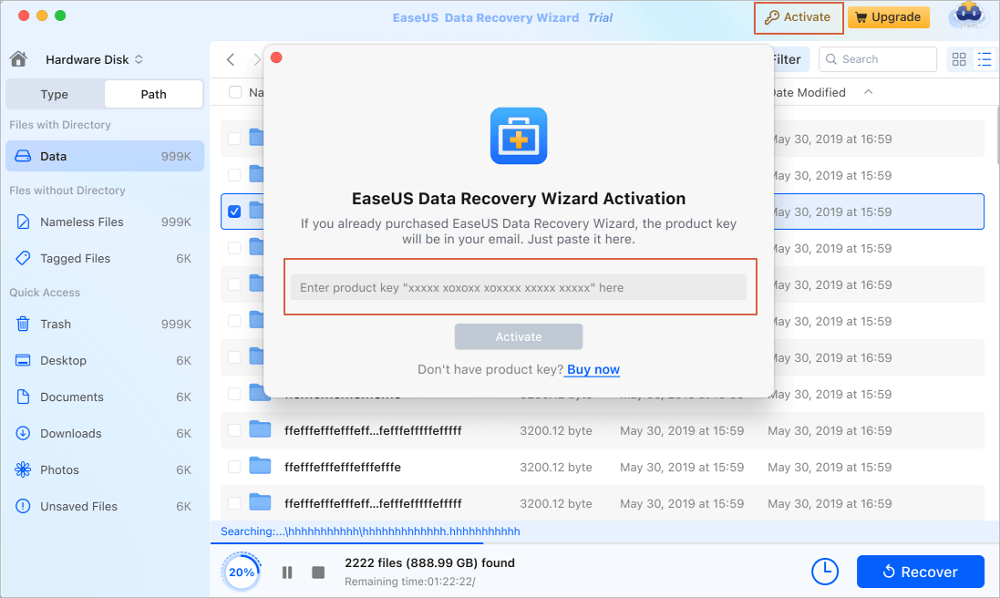This screenshot has width=1000, height=598.
Task: Follow the Buy now link
Action: click(x=593, y=370)
